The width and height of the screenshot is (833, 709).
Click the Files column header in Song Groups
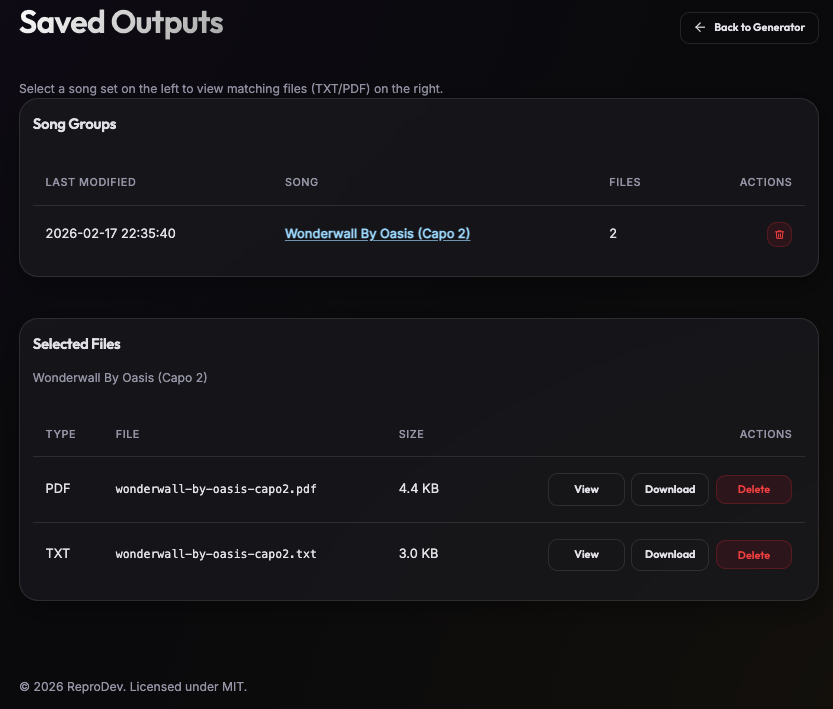(x=625, y=182)
